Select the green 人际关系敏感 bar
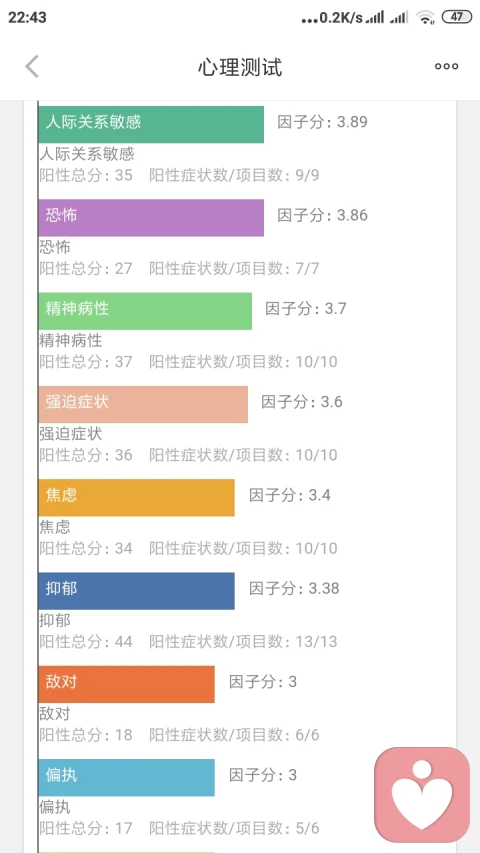 (x=151, y=125)
